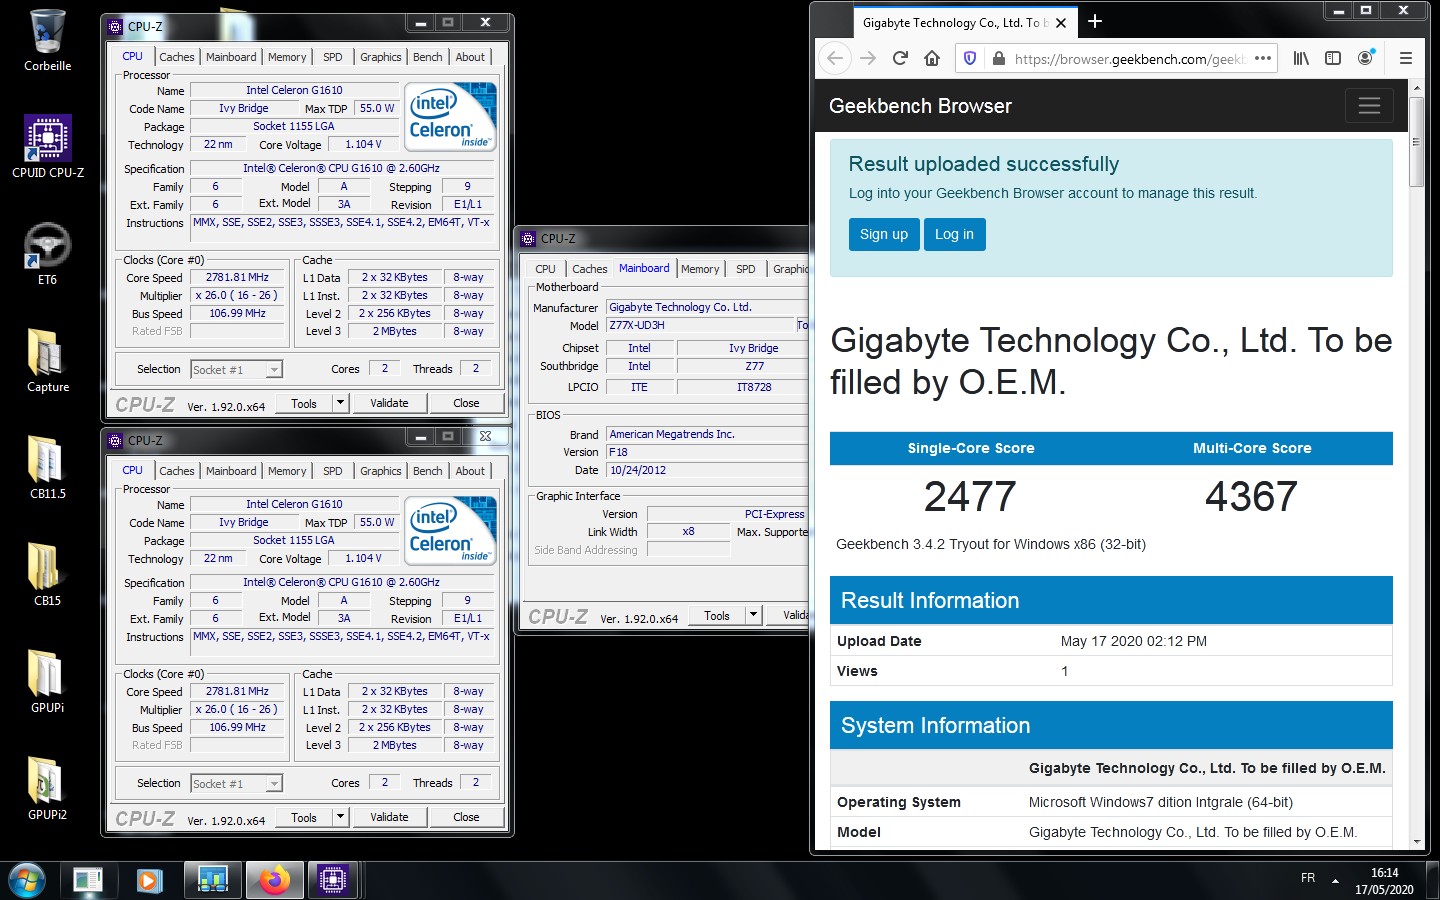This screenshot has width=1440, height=900.
Task: Click Validate button in top CPU-Z window
Action: 389,403
